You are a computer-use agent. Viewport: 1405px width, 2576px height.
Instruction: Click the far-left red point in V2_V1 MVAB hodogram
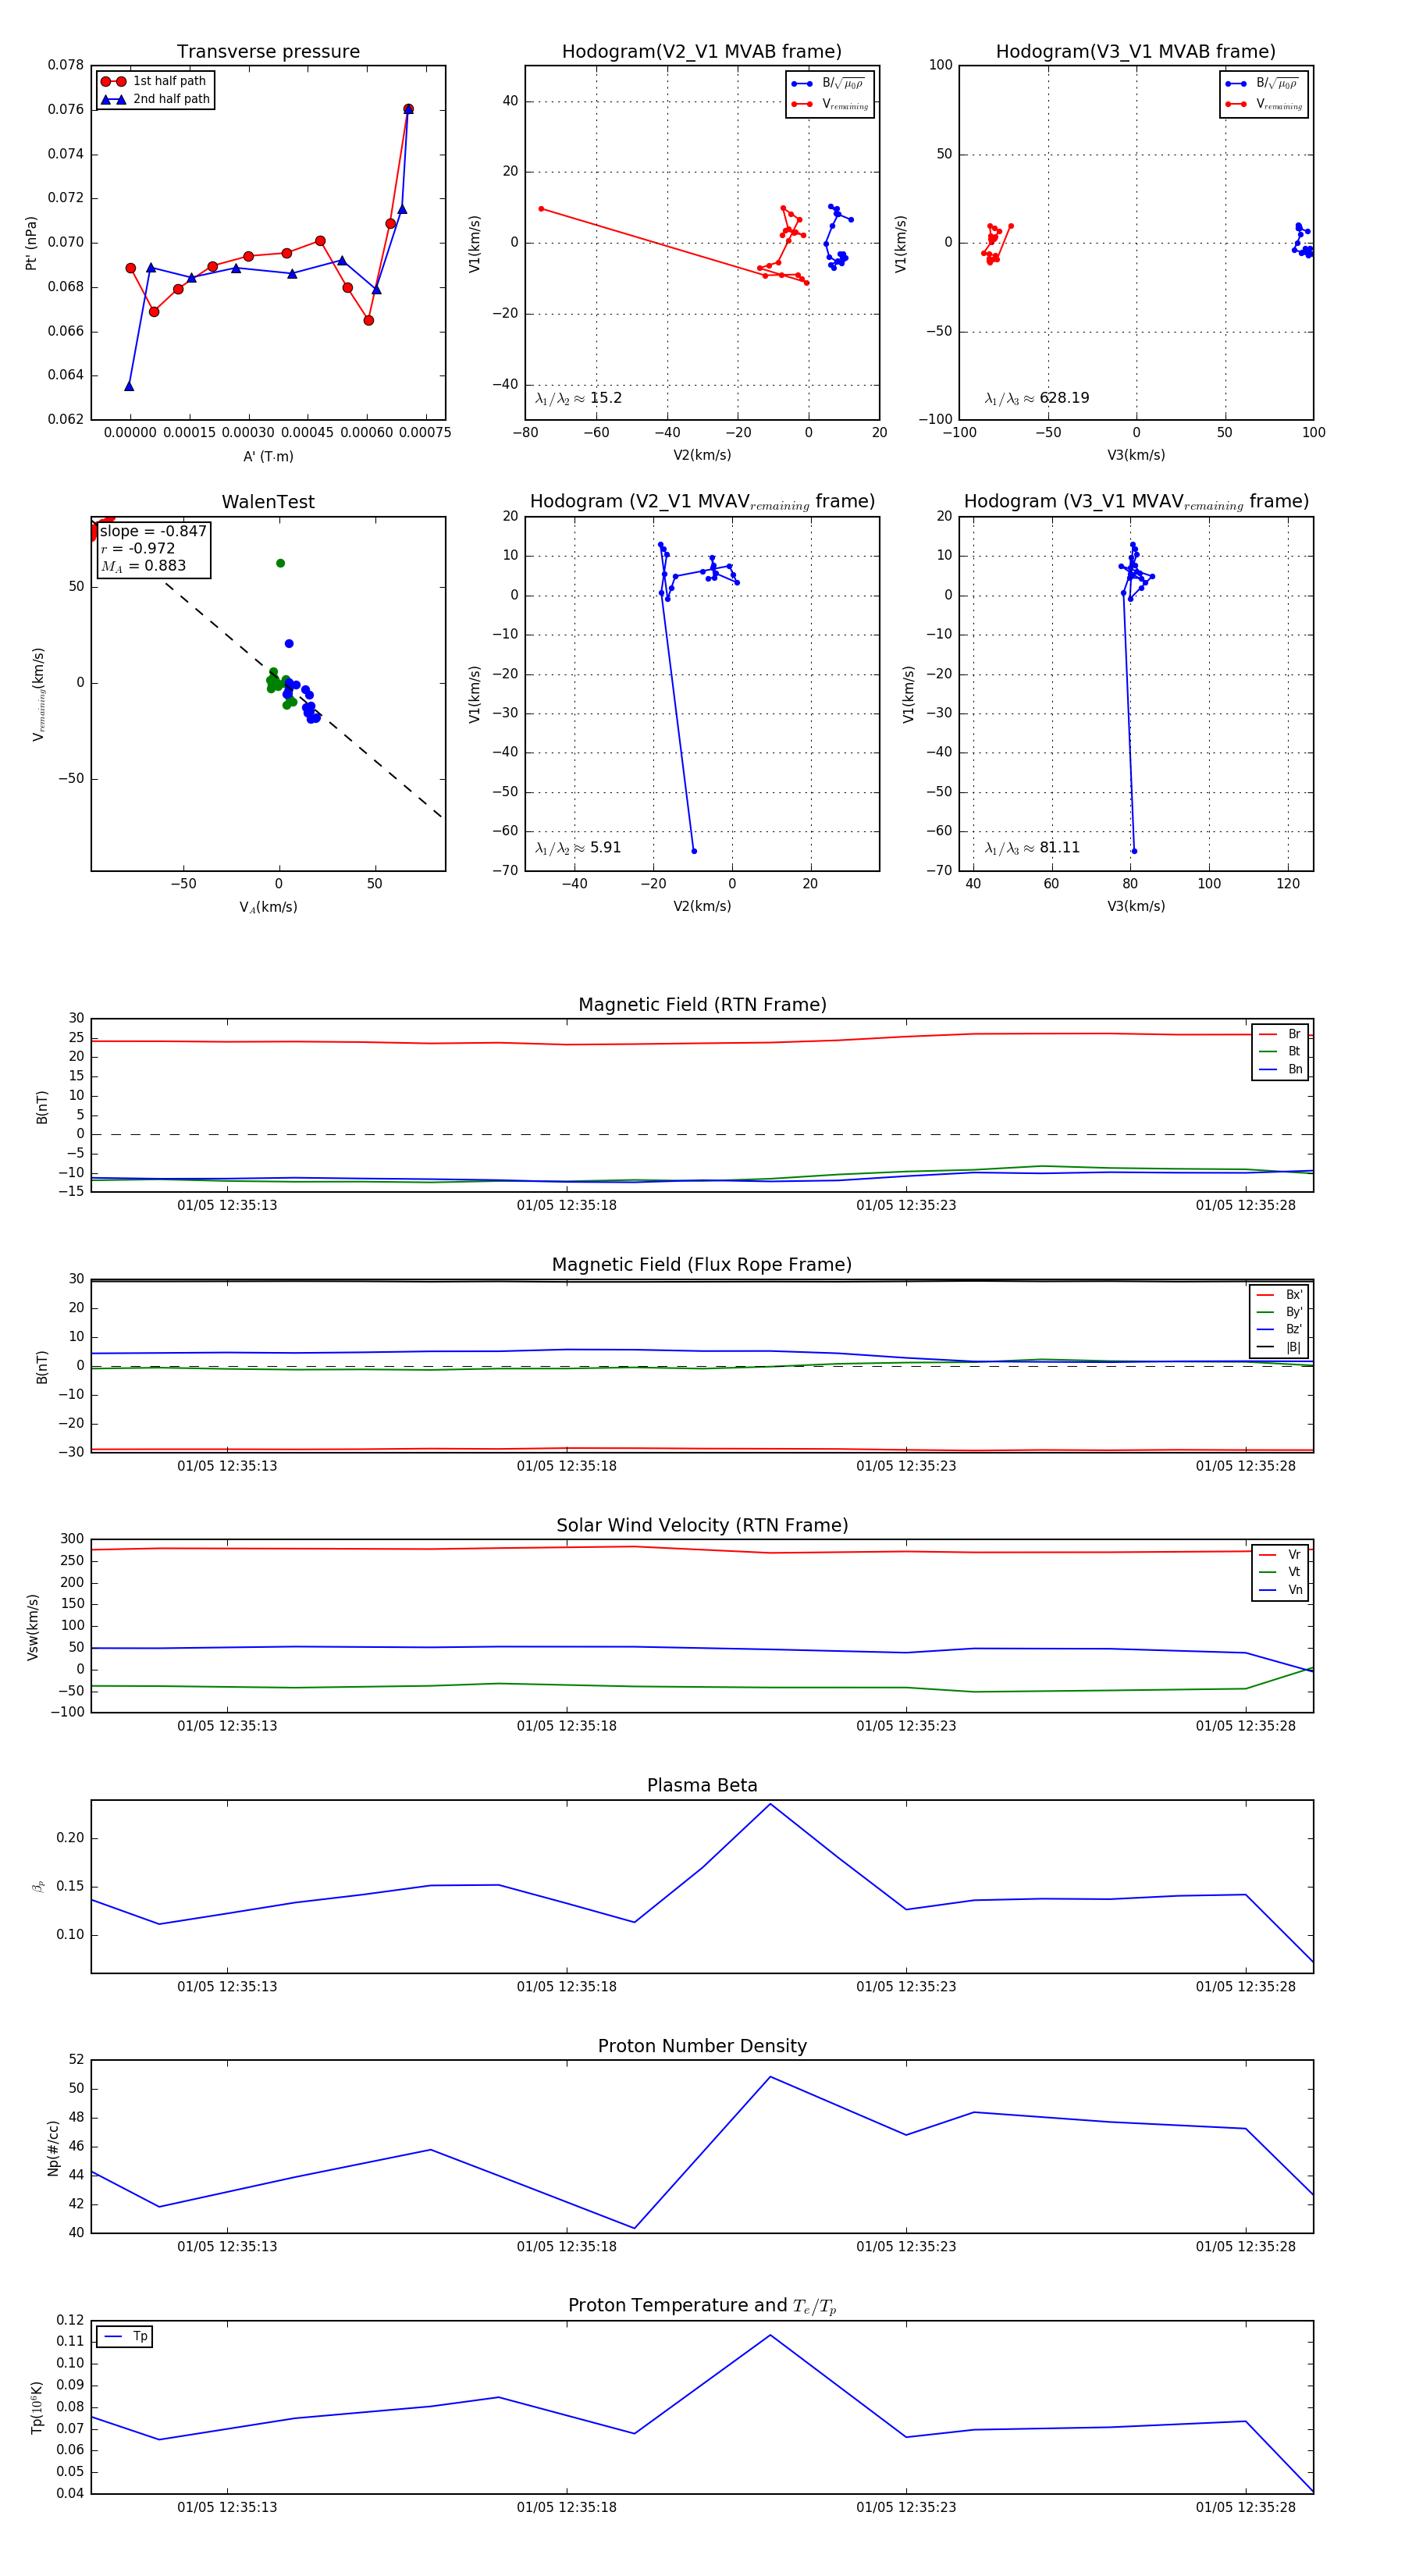(x=541, y=209)
